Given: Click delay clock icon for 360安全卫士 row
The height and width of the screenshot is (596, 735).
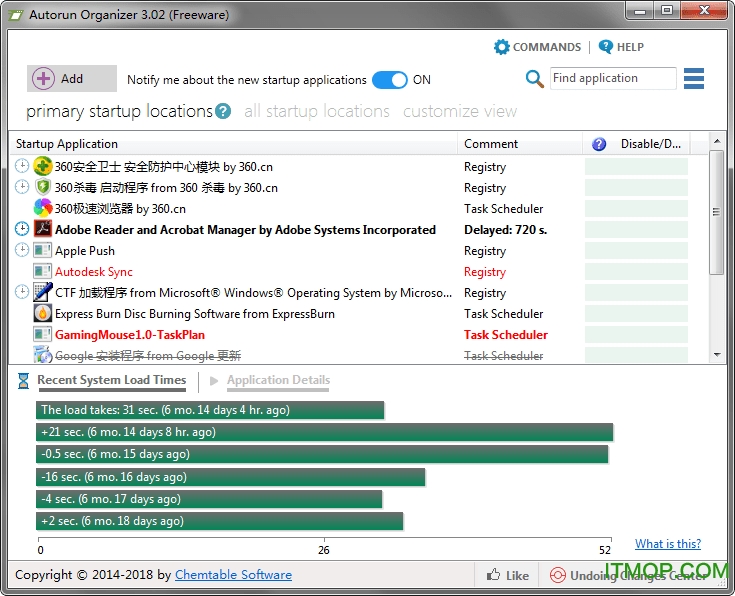Looking at the screenshot, I should (x=22, y=166).
